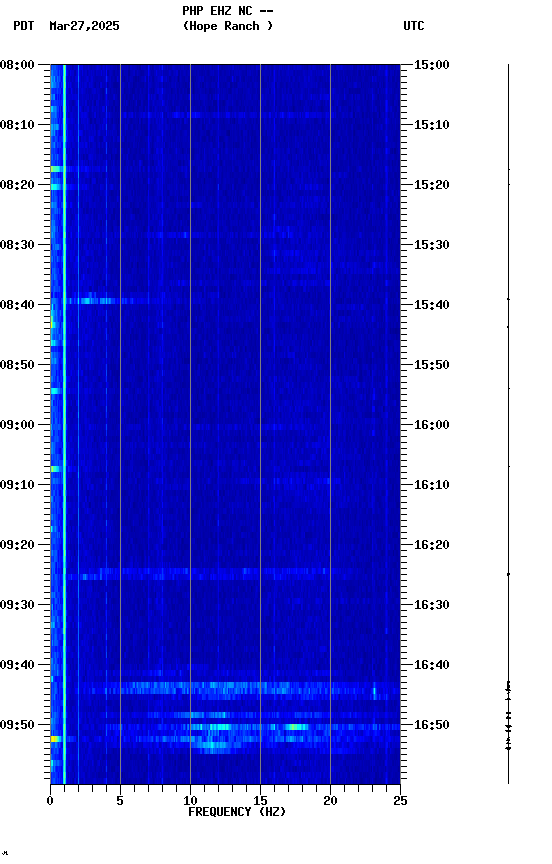Click the '10' frequency axis label
The image size is (552, 864).
[x=190, y=801]
